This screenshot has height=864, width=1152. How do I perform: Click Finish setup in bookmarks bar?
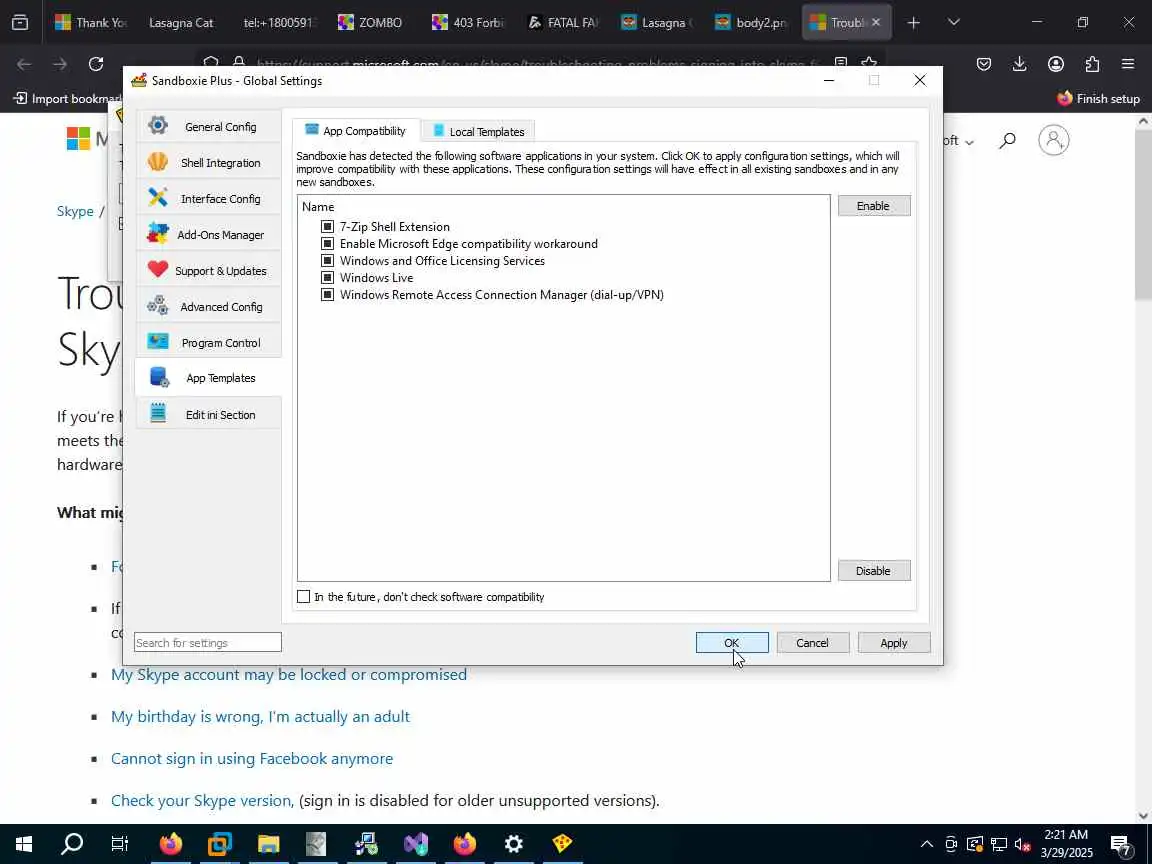tap(1098, 98)
